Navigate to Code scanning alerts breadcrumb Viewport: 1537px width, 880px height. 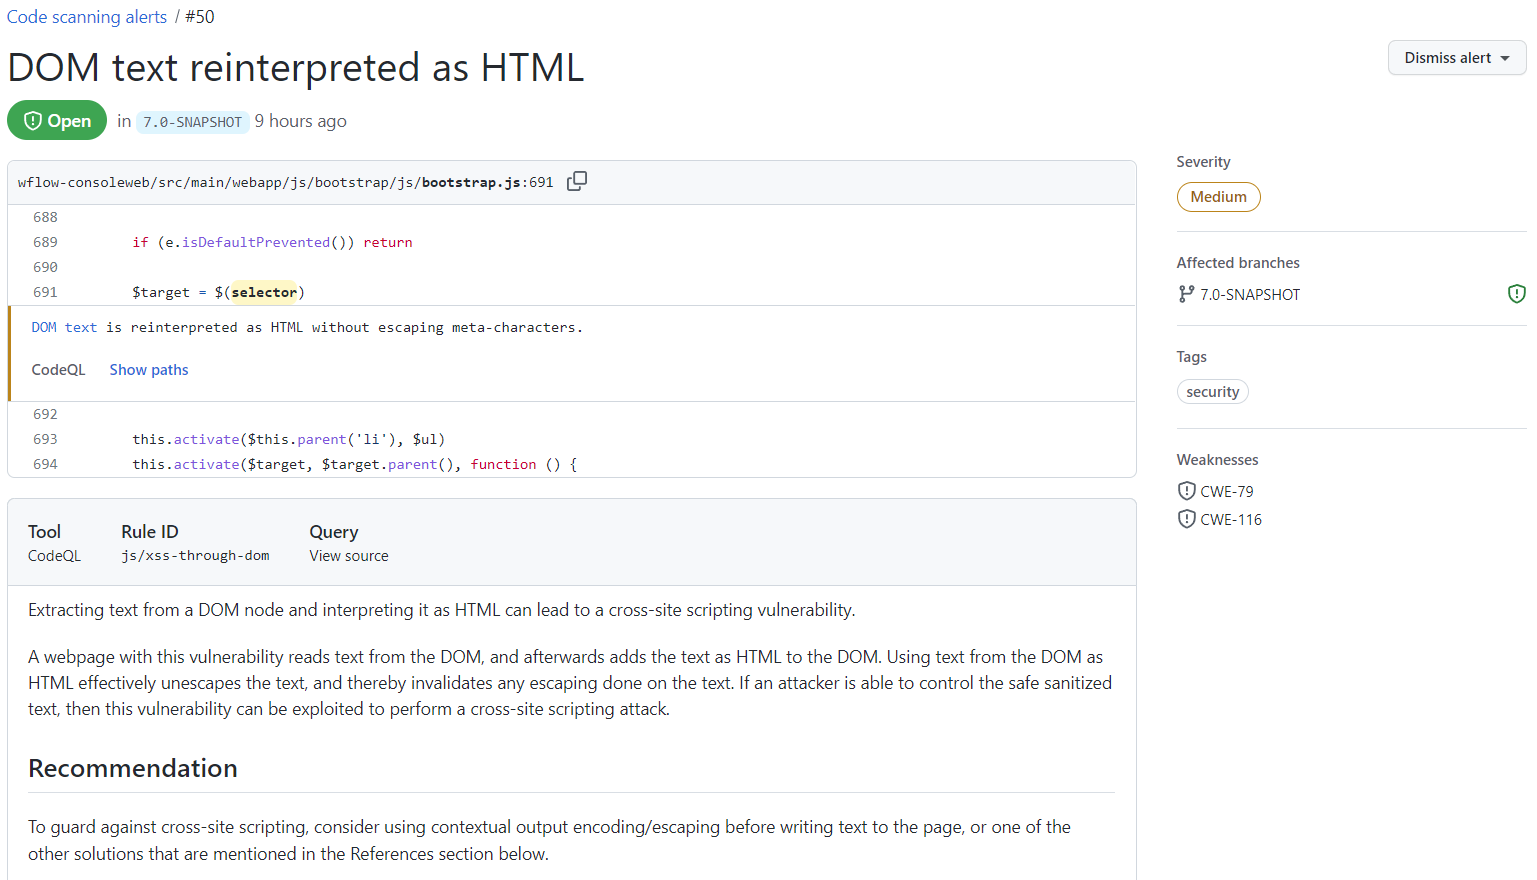click(86, 16)
